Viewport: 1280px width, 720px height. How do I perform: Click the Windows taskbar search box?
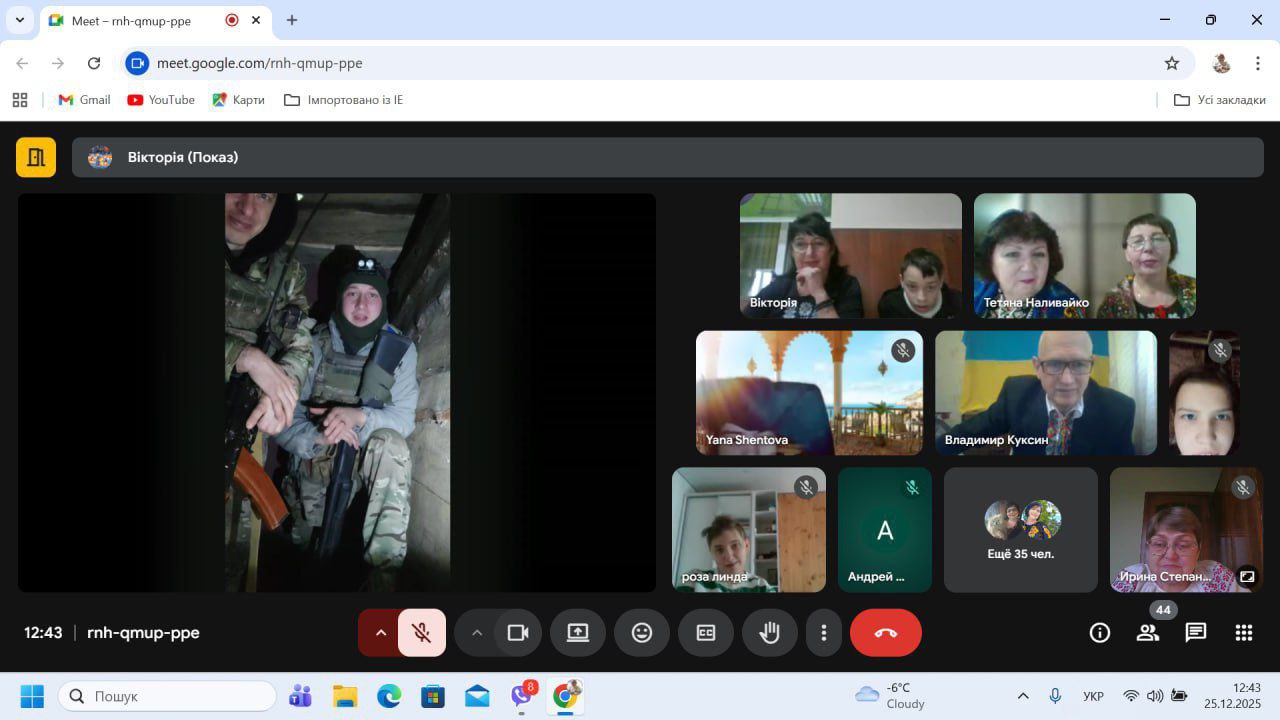[x=167, y=696]
